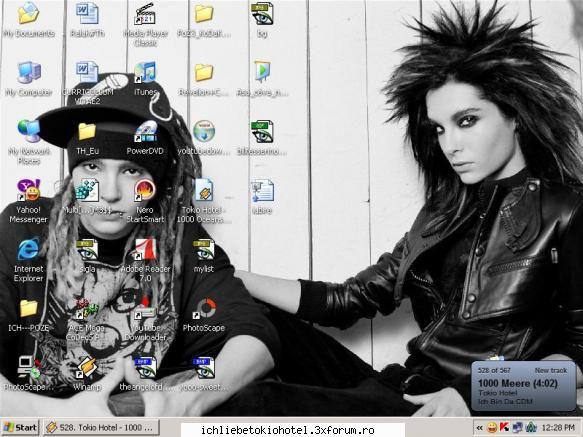The width and height of the screenshot is (583, 437).
Task: Open Kaspersky red K tray icon
Action: [505, 427]
